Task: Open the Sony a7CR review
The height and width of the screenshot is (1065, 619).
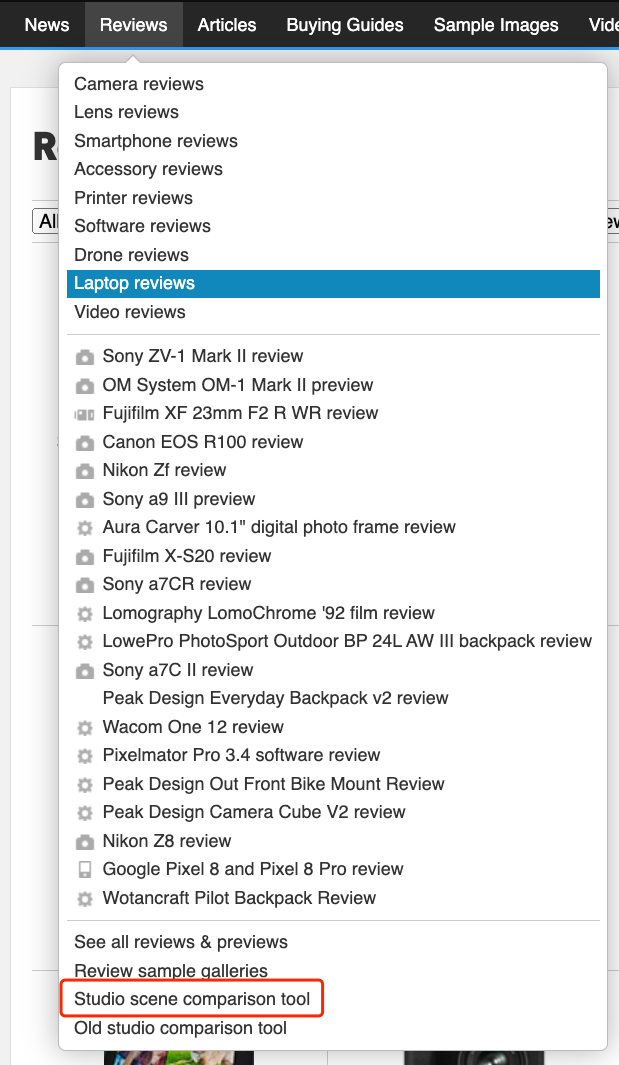Action: click(x=177, y=584)
